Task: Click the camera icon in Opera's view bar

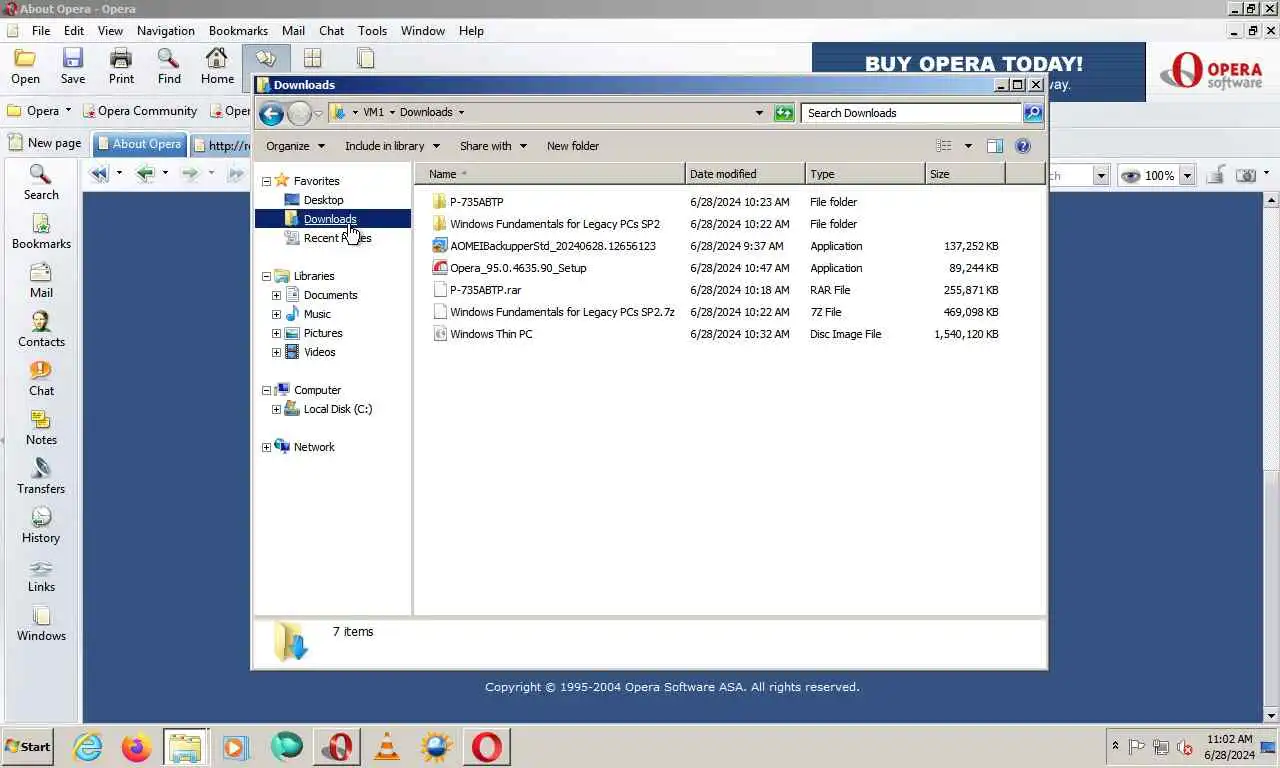Action: (1246, 175)
